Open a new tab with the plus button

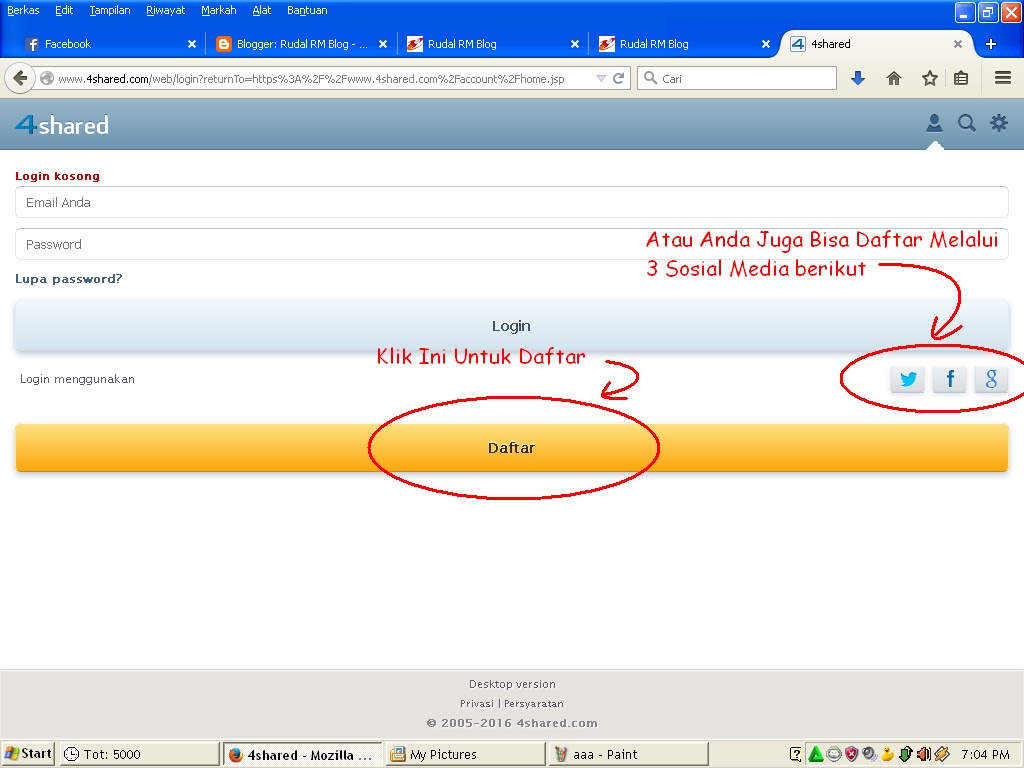(991, 44)
